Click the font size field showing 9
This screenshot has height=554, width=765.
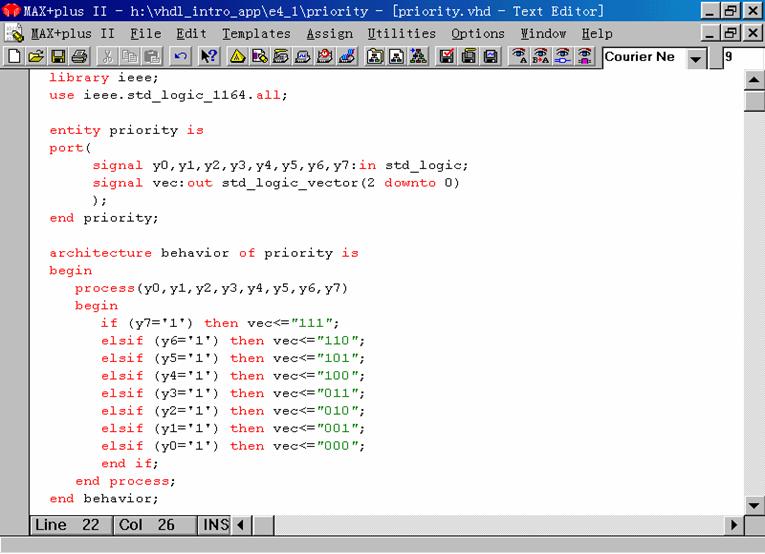(743, 58)
